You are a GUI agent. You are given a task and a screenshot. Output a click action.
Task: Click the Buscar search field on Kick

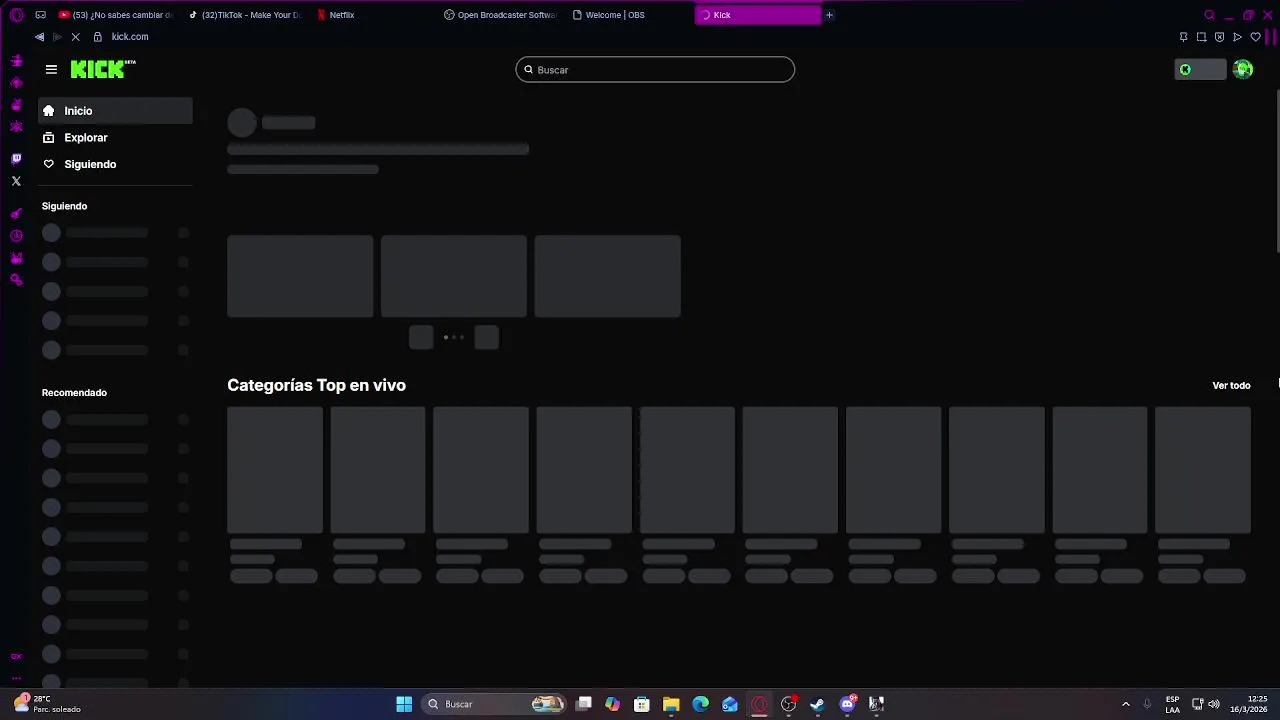point(655,70)
